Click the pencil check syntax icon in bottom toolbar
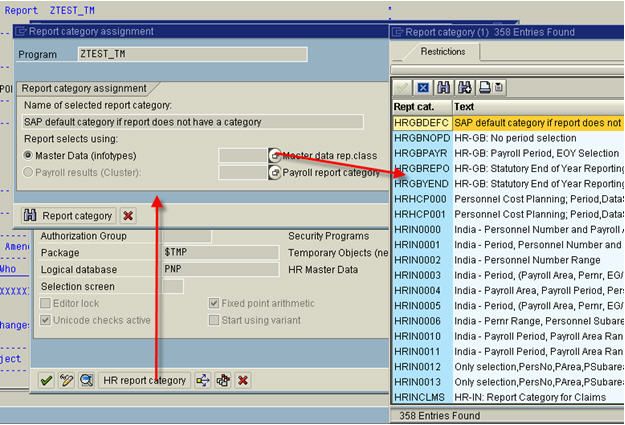Viewport: 625px width, 425px height. (66, 380)
